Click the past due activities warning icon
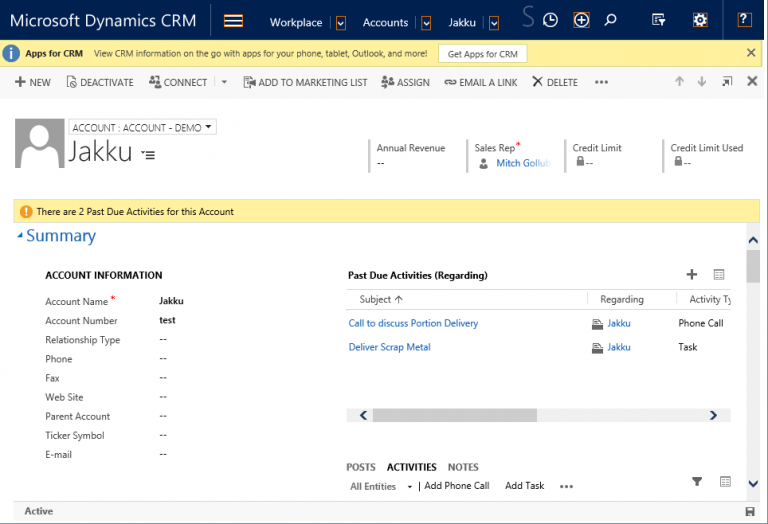768x524 pixels. [25, 212]
